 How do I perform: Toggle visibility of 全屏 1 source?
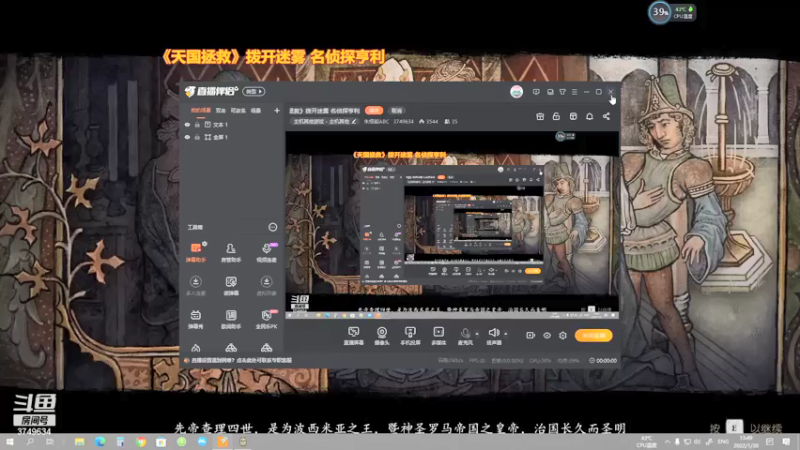pos(187,137)
